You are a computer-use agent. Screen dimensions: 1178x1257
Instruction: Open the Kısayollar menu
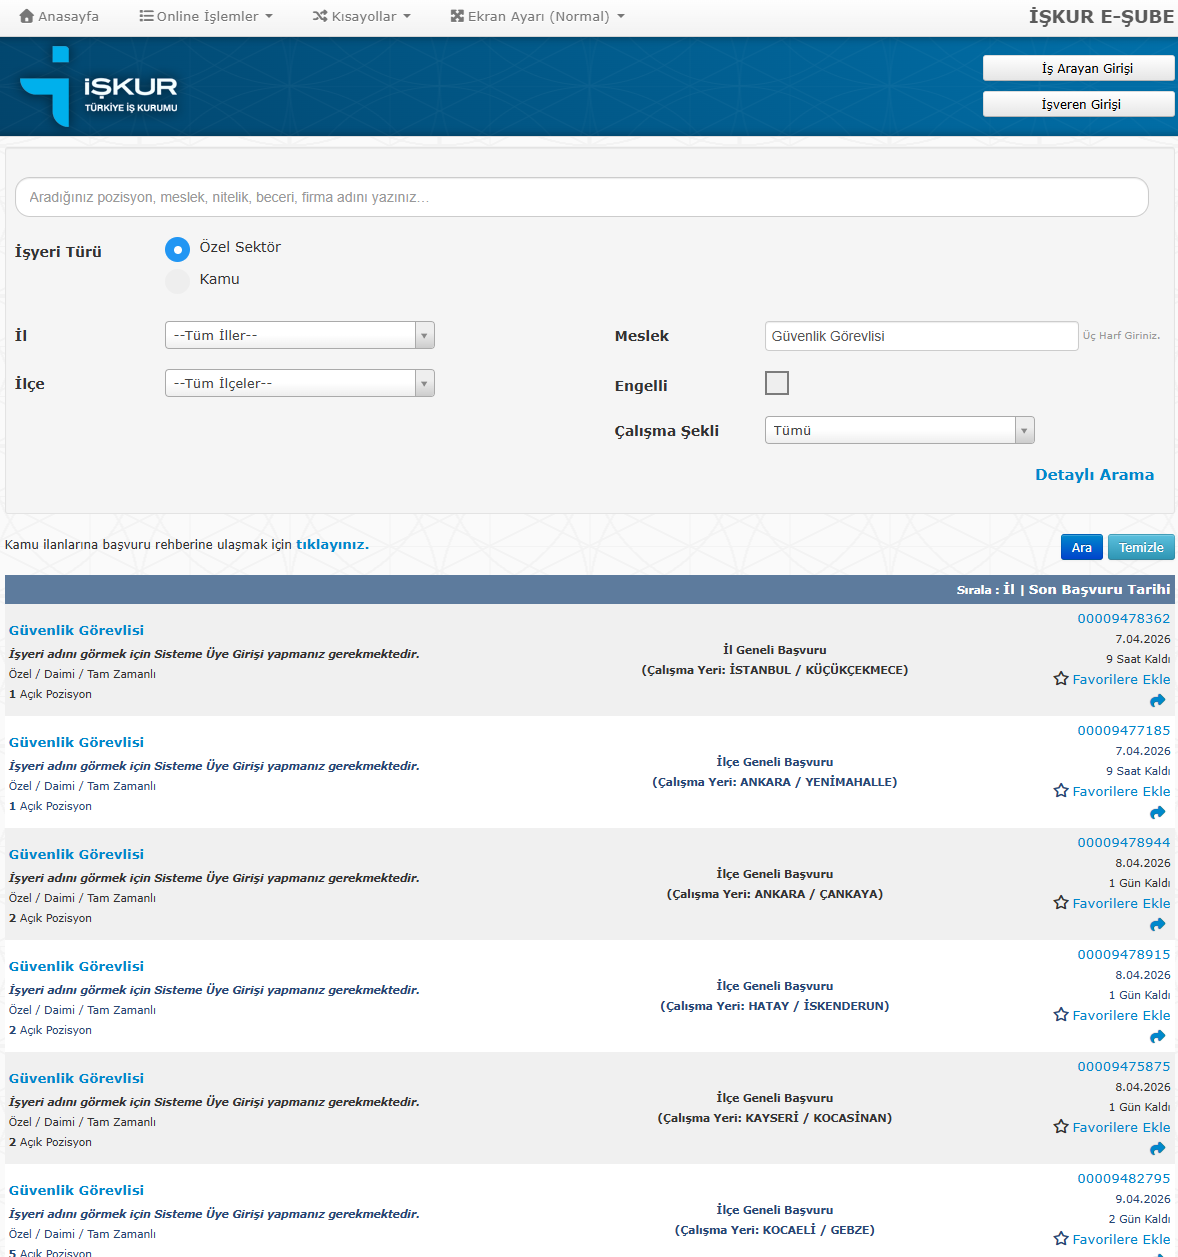[x=362, y=16]
